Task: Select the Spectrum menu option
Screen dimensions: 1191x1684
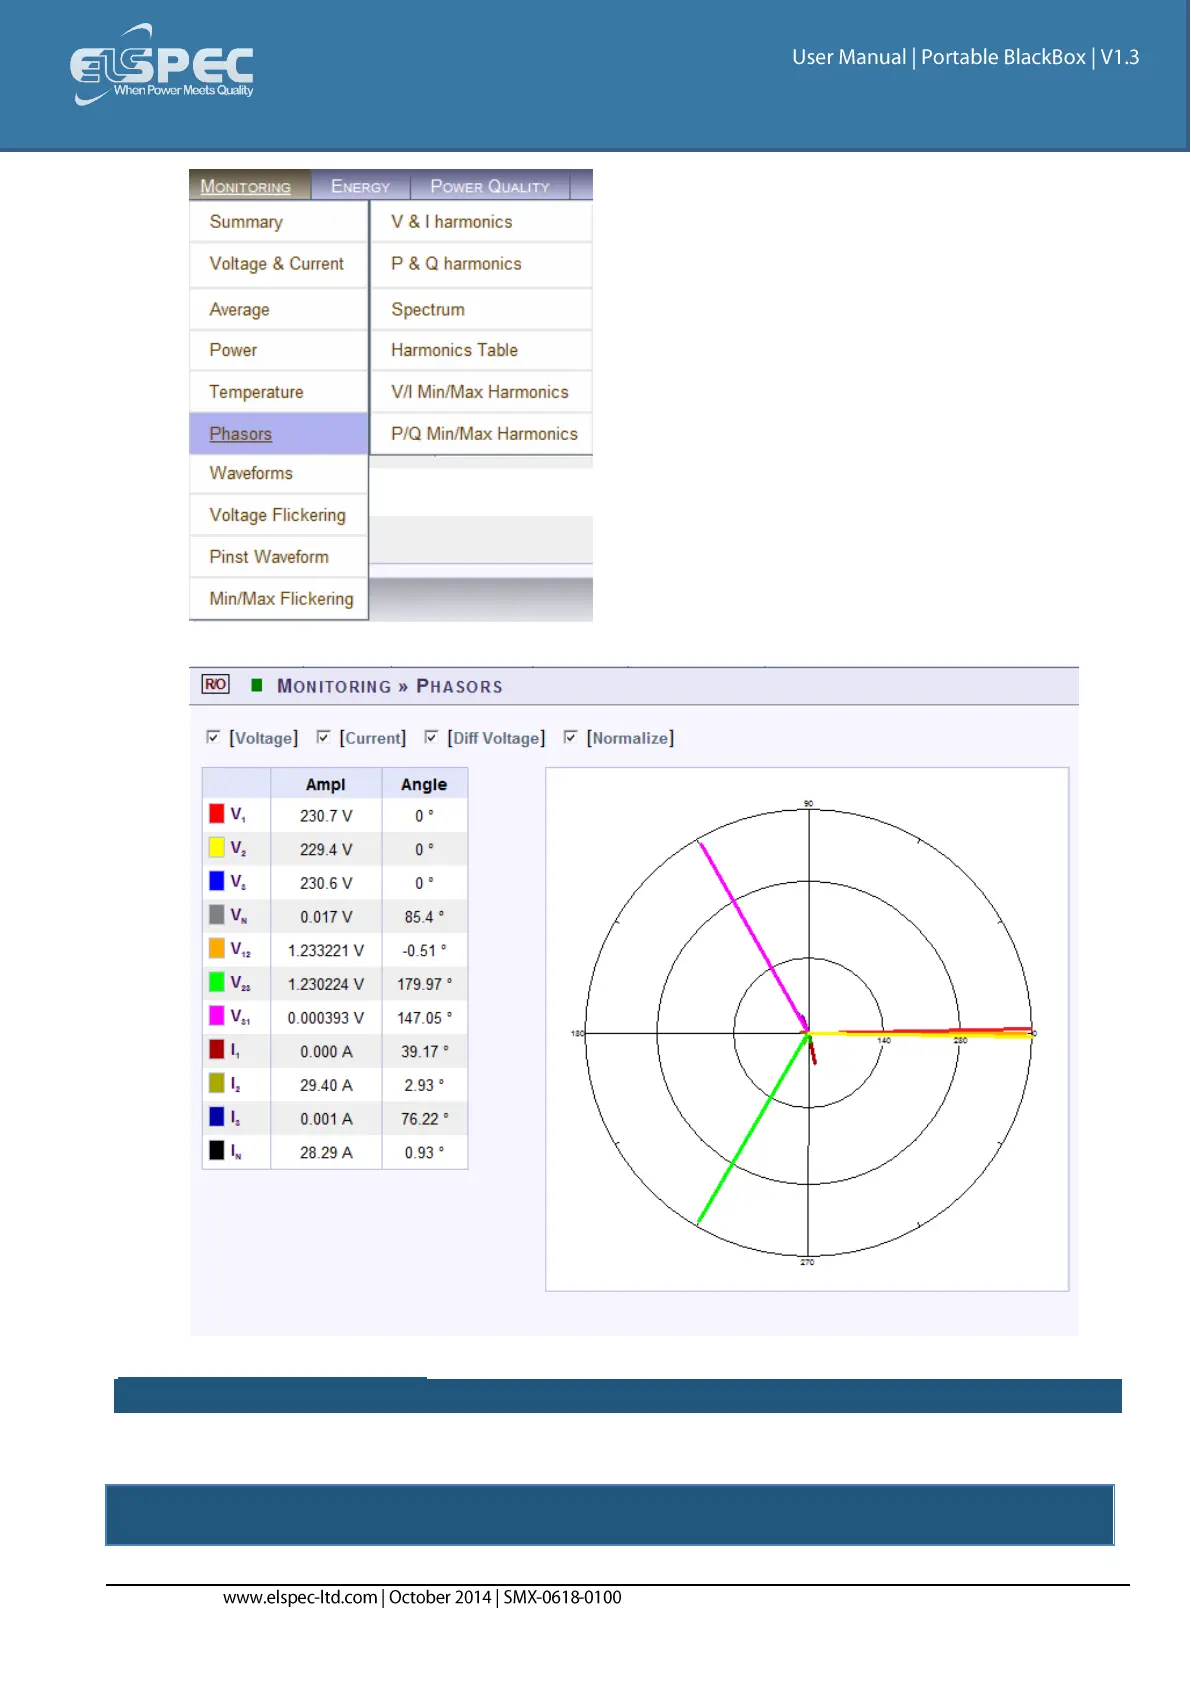Action: pyautogui.click(x=428, y=310)
